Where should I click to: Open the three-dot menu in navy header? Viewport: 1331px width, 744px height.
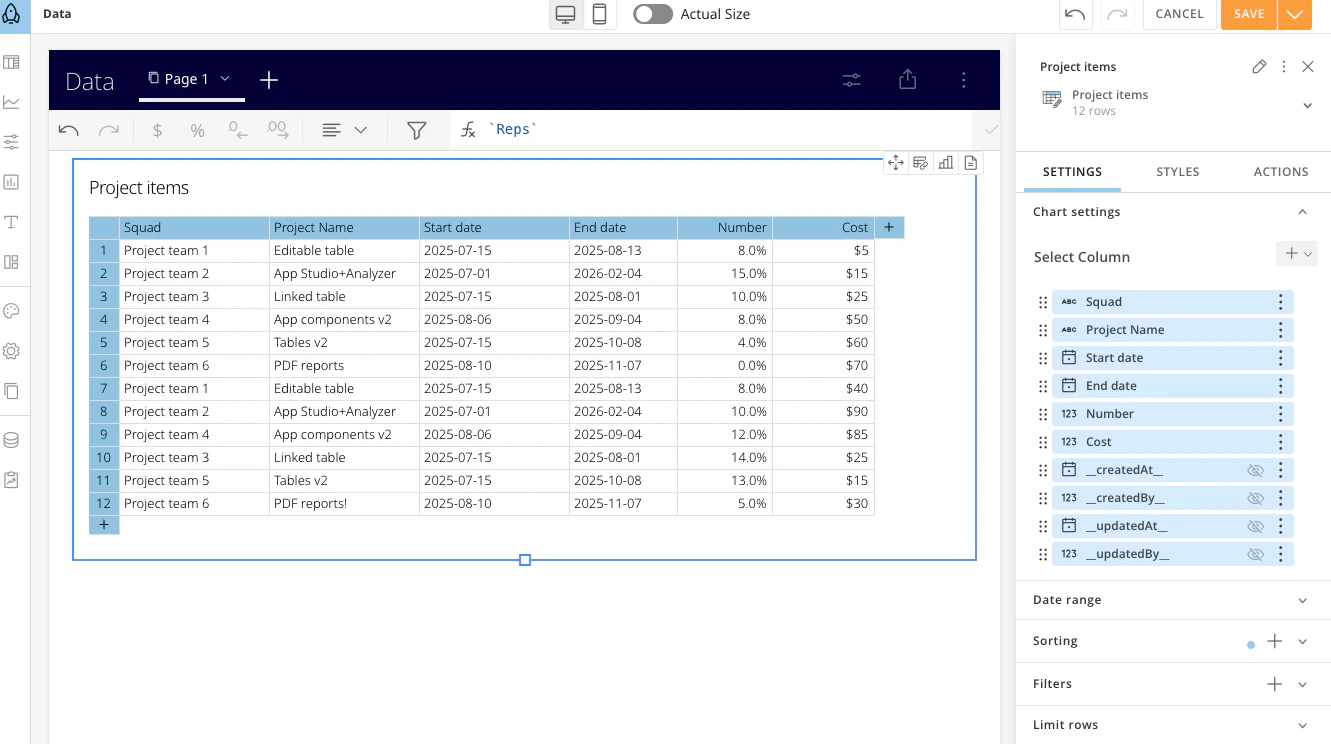[x=964, y=80]
